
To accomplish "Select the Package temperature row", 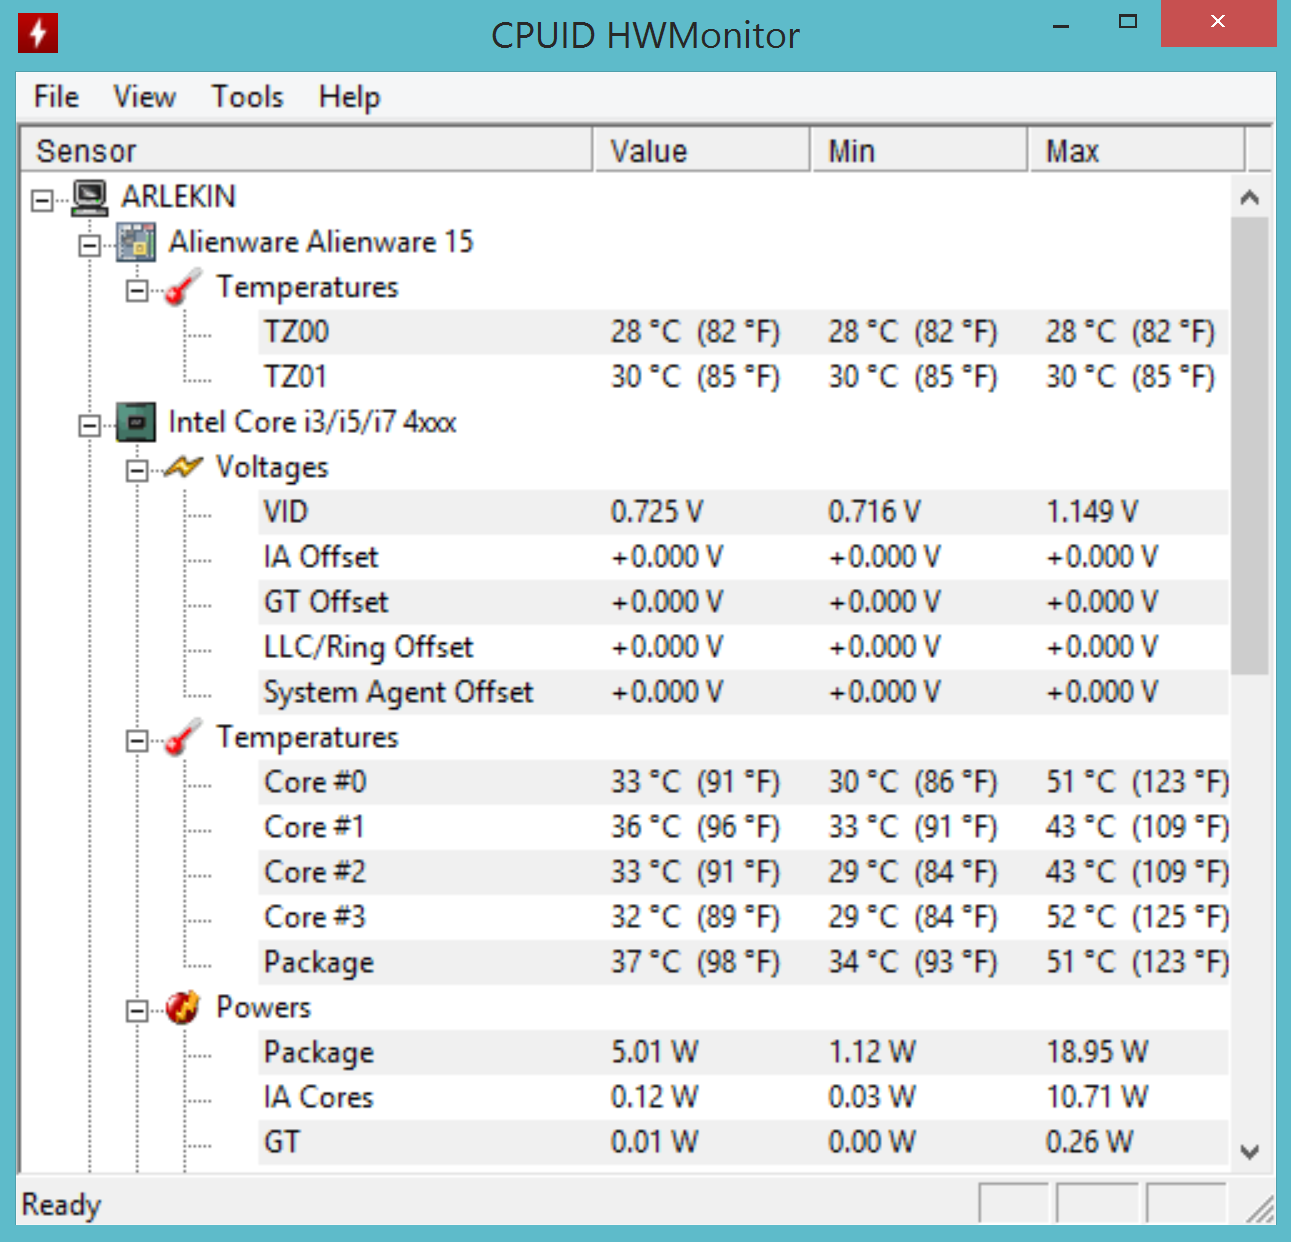I will 743,962.
